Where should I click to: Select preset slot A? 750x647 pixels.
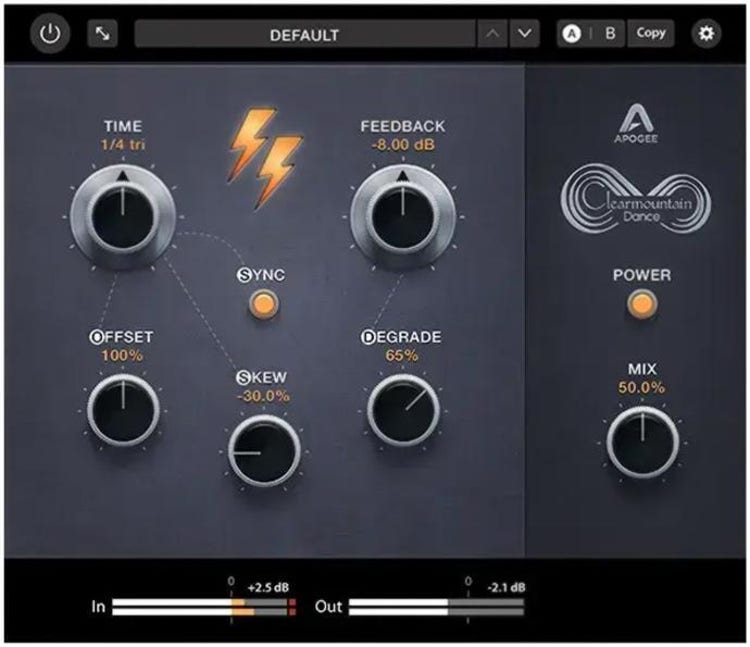(x=574, y=34)
